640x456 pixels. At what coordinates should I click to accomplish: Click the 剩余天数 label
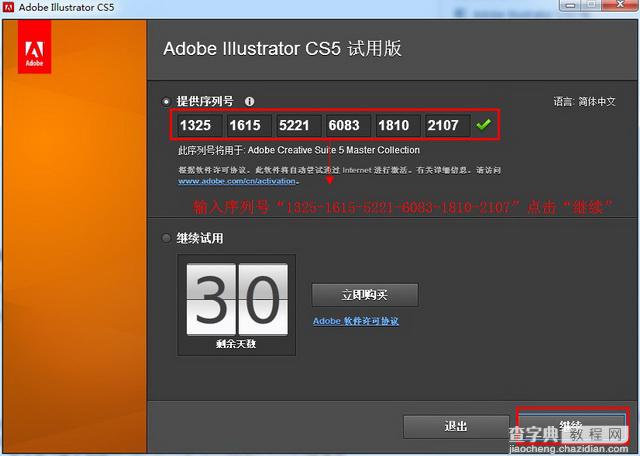(236, 344)
